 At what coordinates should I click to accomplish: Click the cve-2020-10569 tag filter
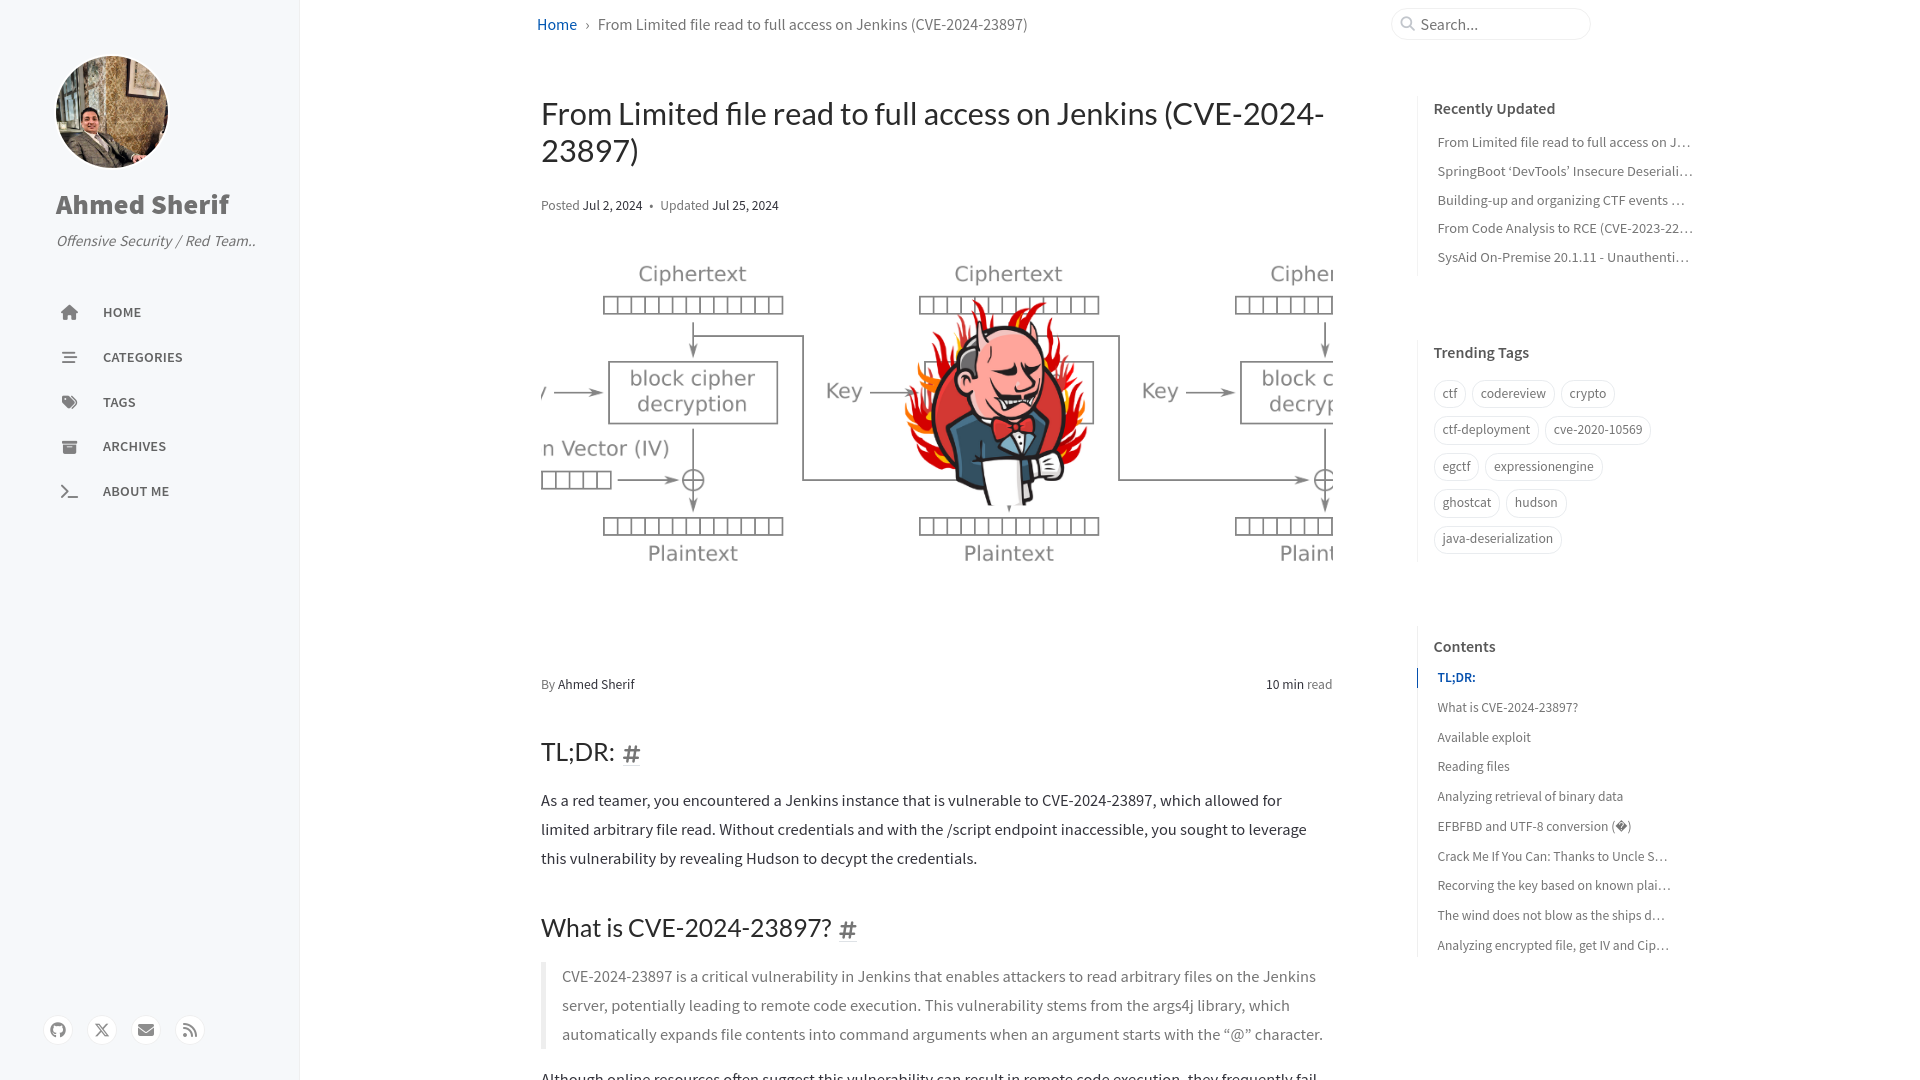tap(1597, 429)
